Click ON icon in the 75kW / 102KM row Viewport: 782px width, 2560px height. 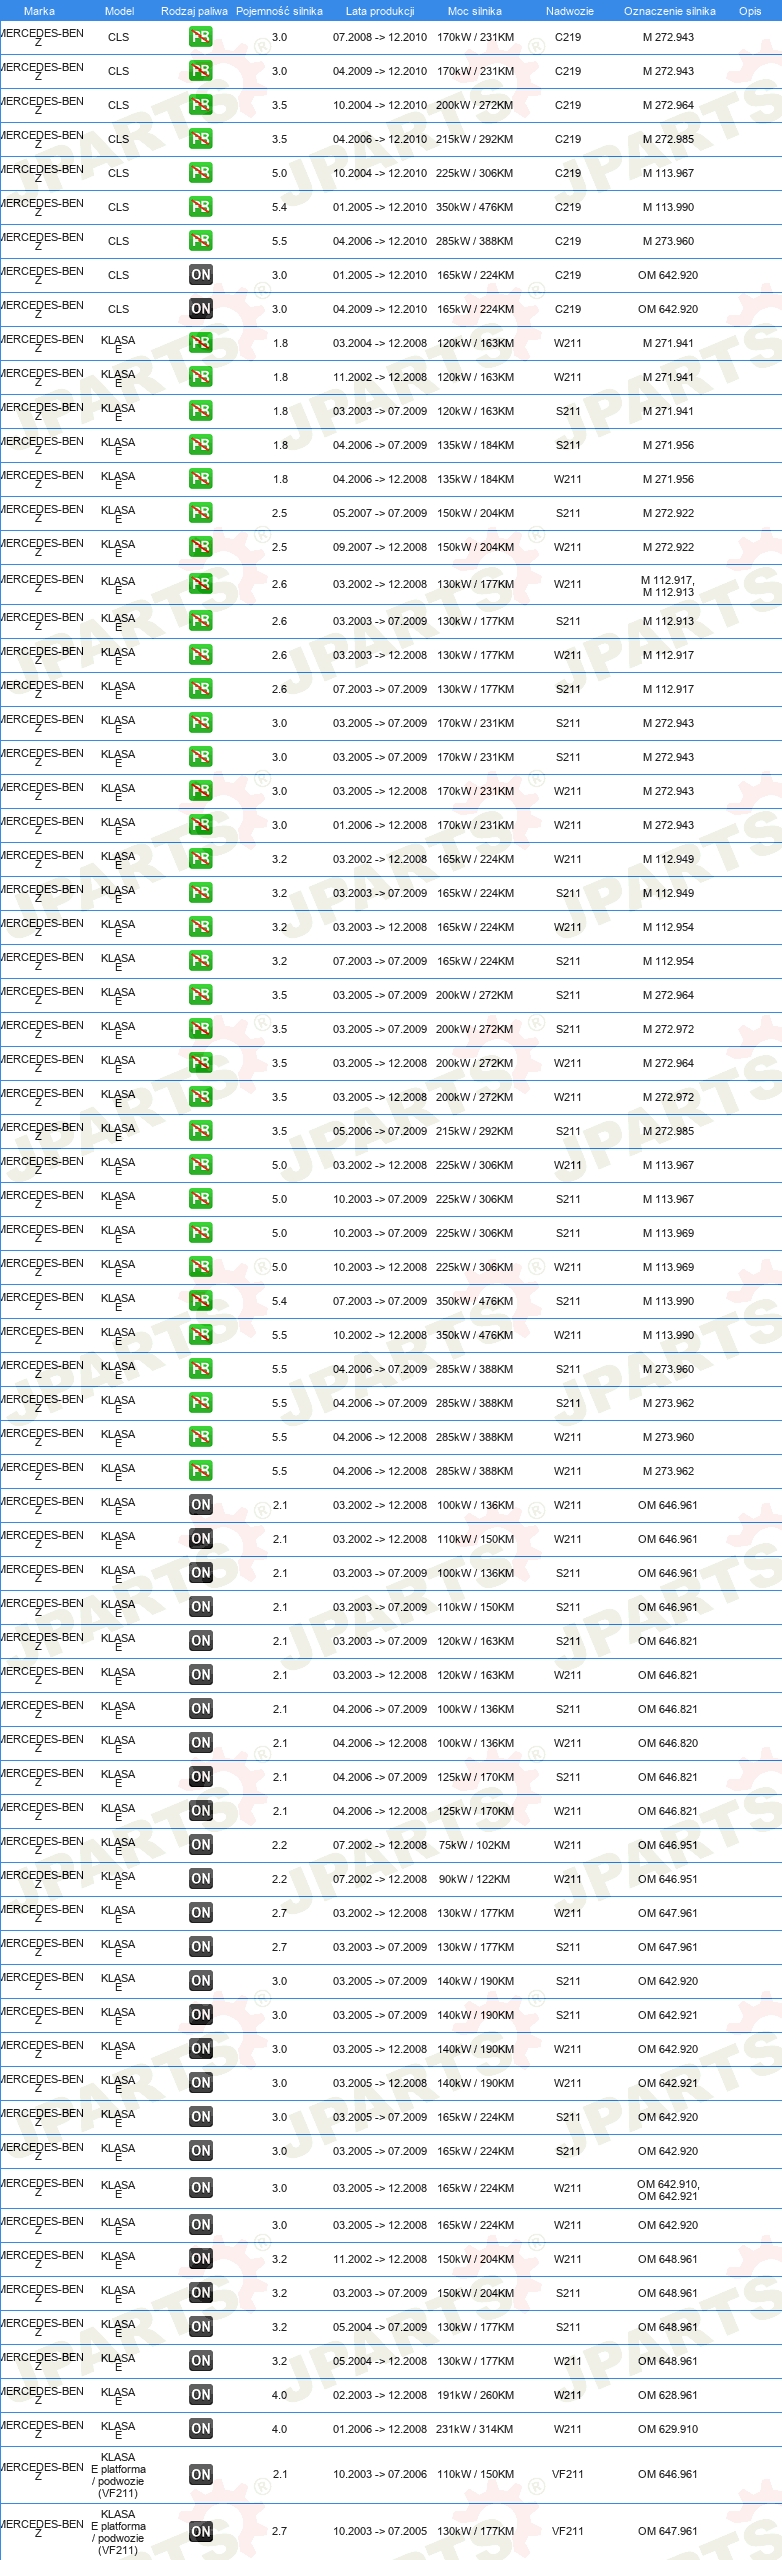point(200,1845)
